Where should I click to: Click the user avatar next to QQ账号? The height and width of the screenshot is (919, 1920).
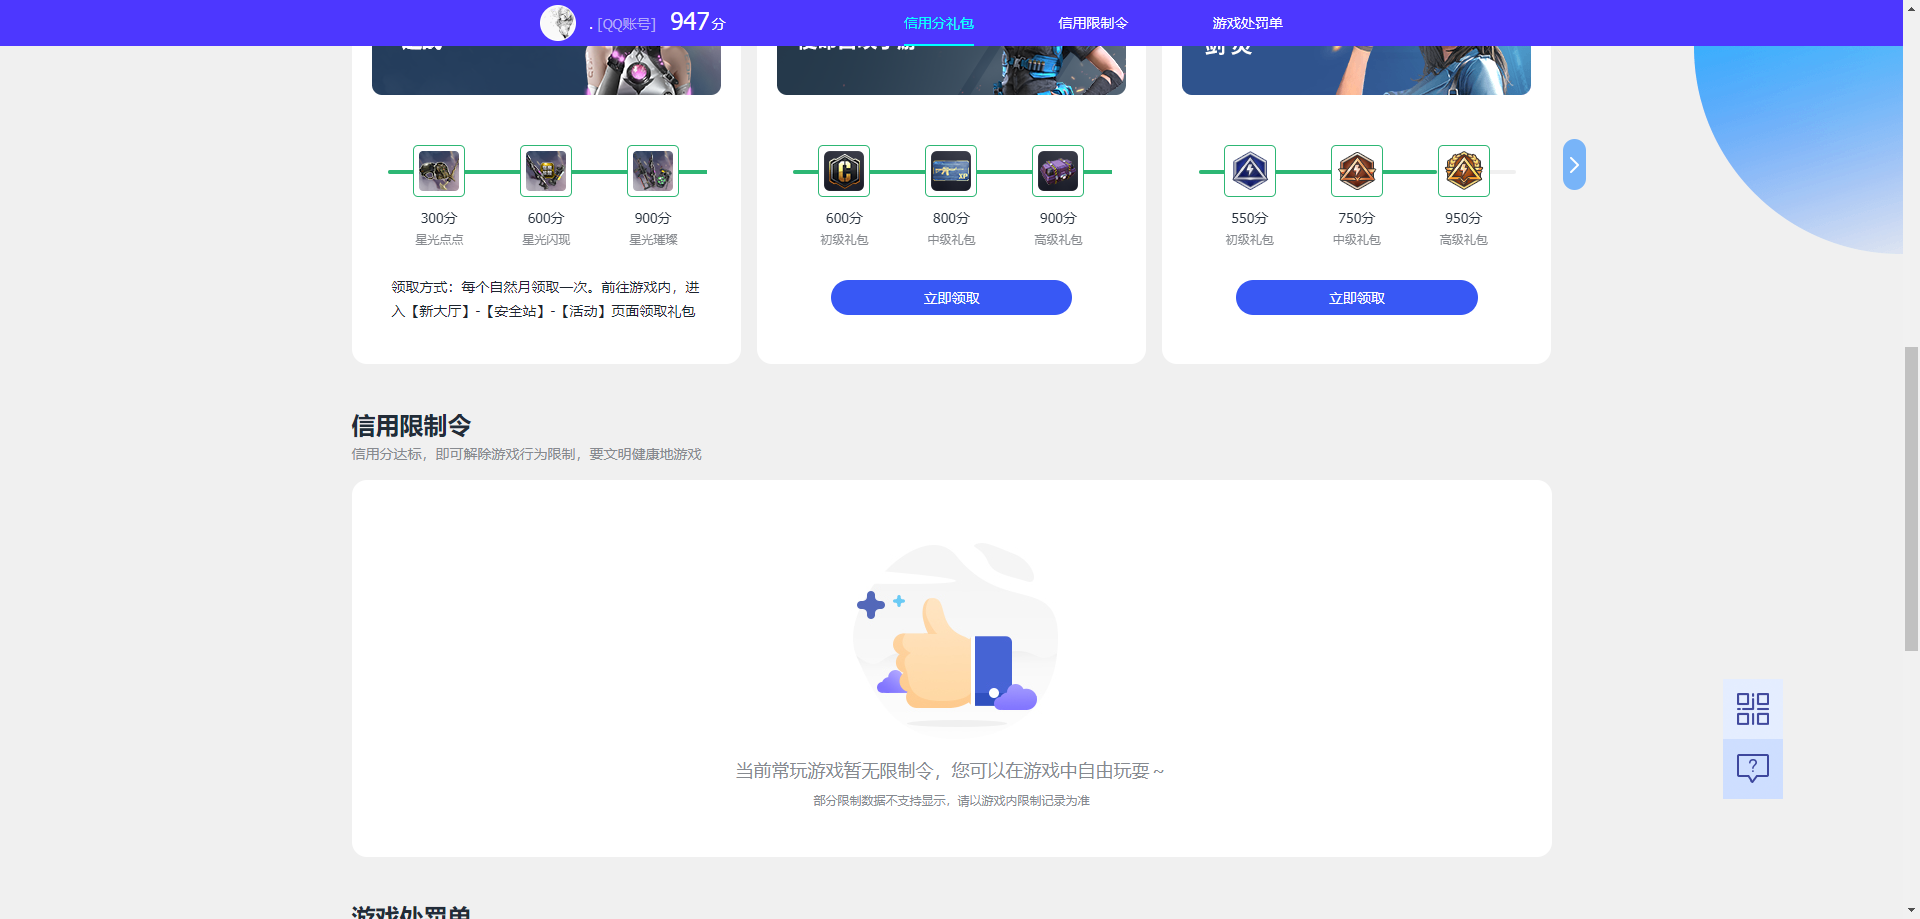559,22
